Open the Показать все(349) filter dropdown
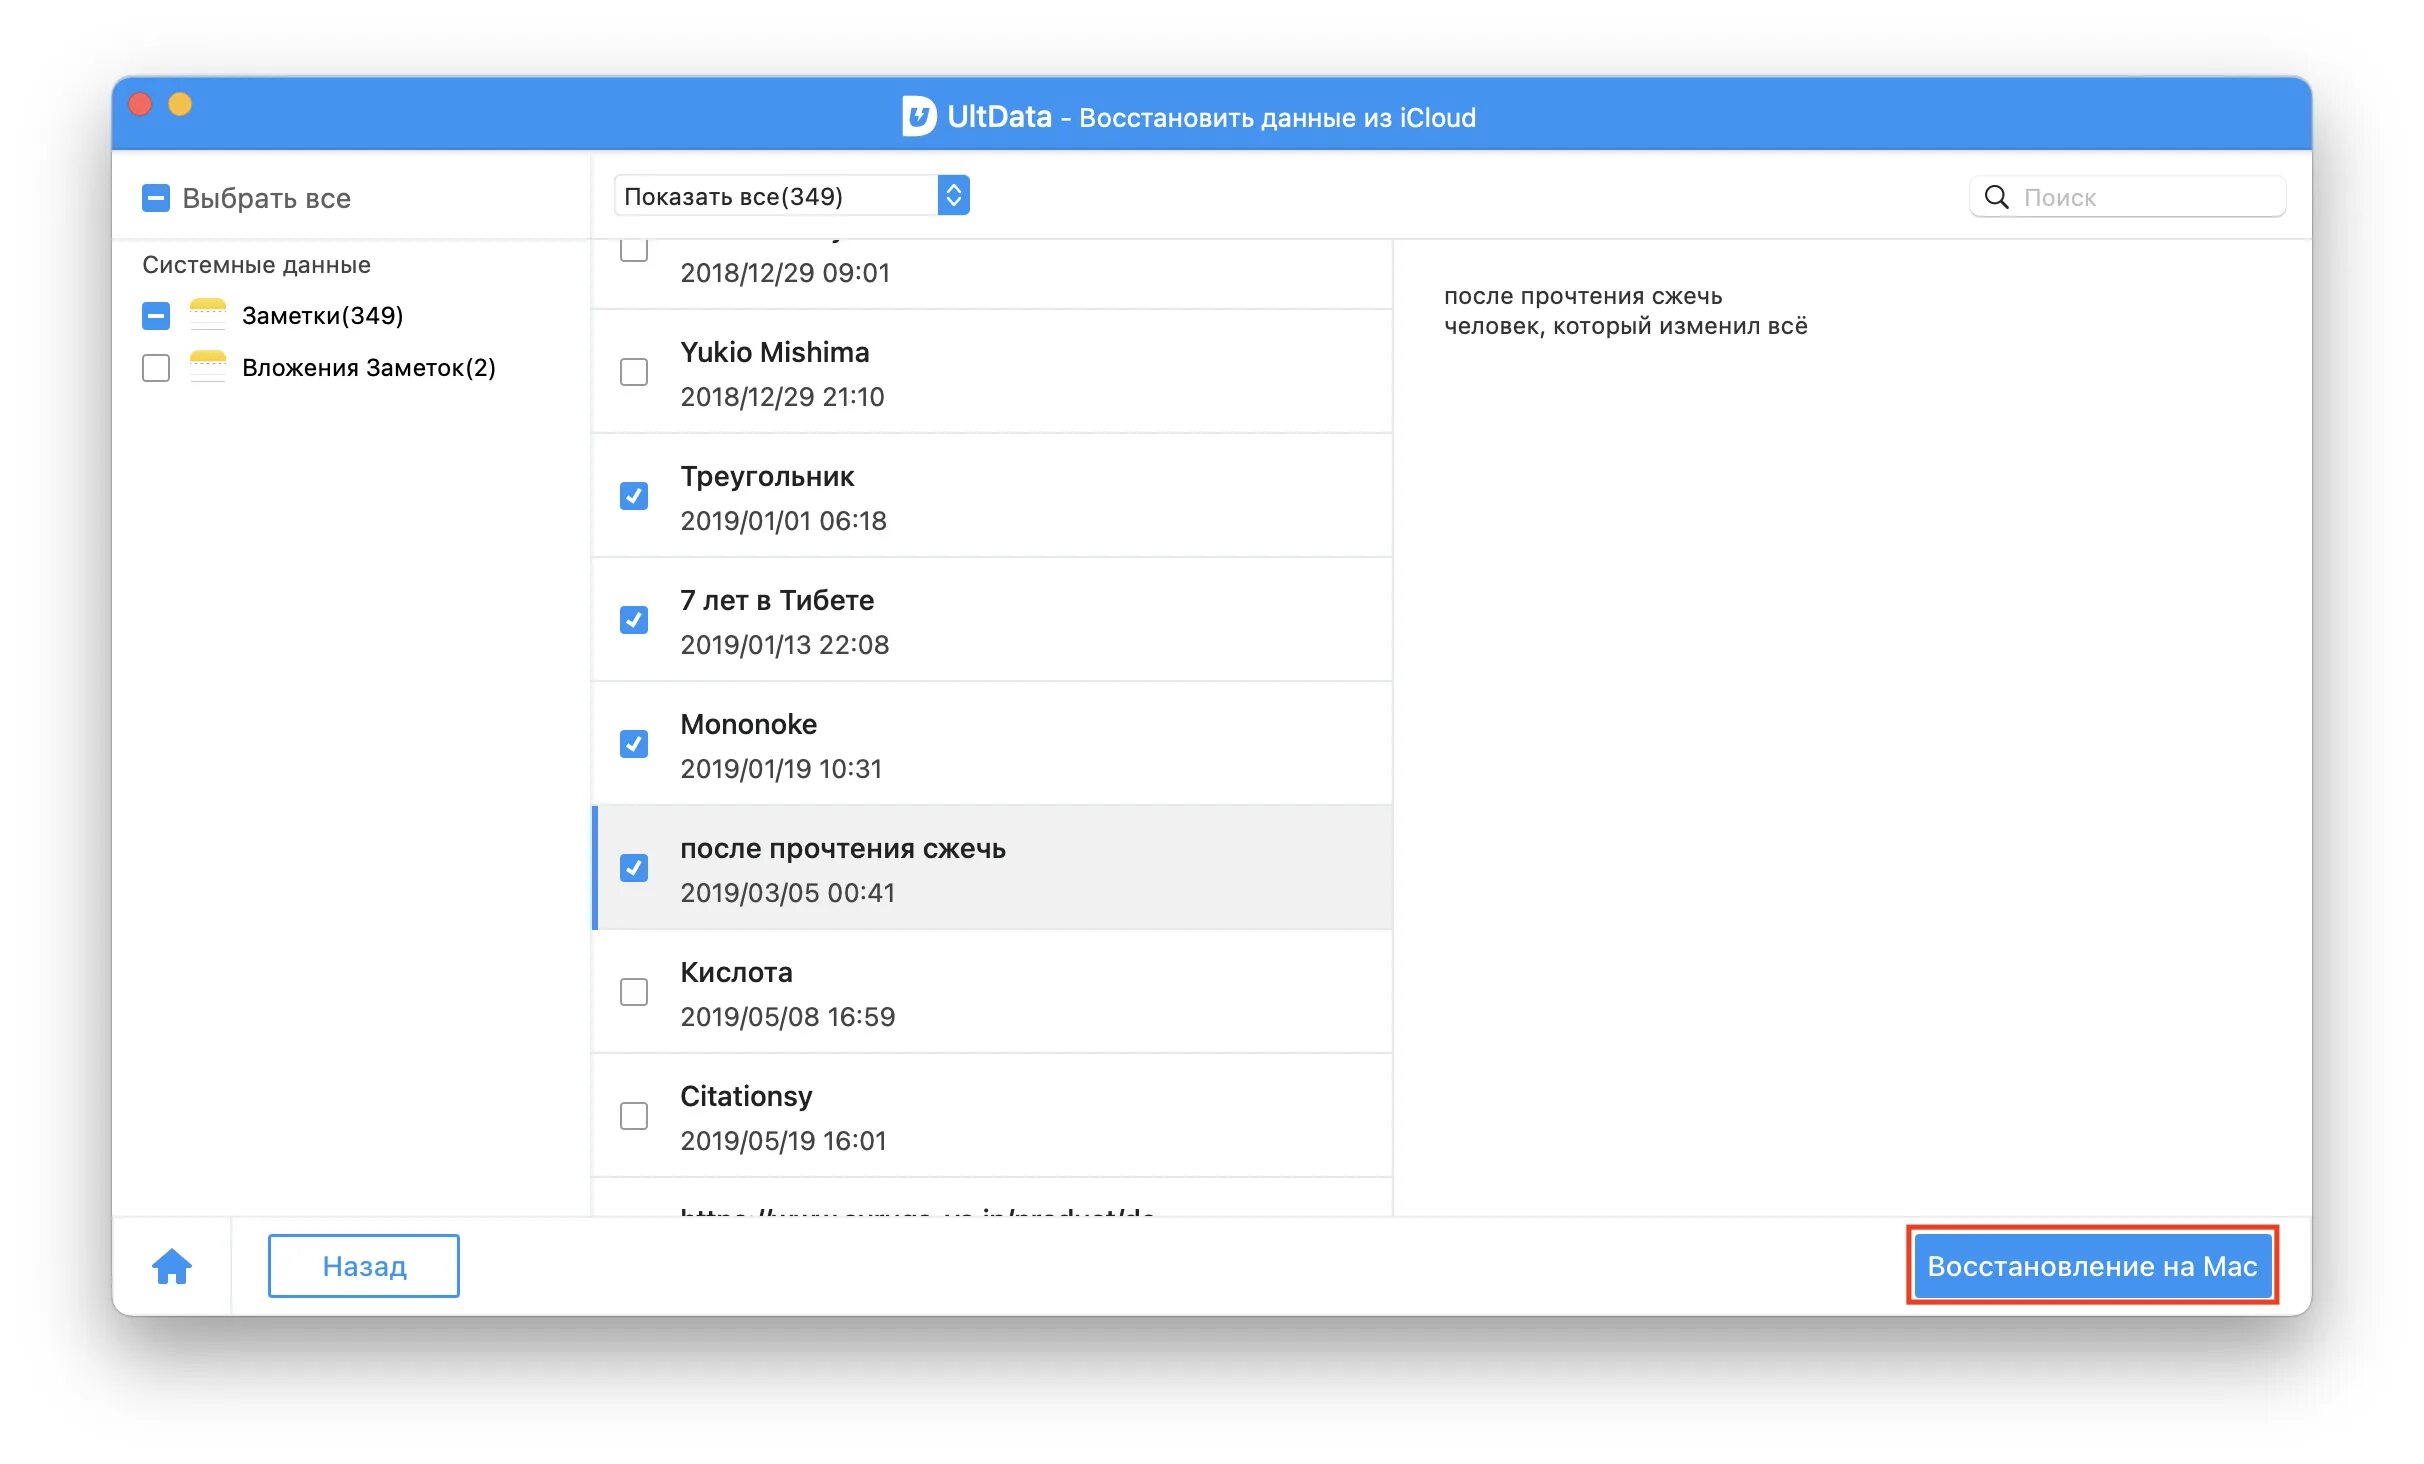Screen dimensions: 2424x1464 (x=792, y=196)
